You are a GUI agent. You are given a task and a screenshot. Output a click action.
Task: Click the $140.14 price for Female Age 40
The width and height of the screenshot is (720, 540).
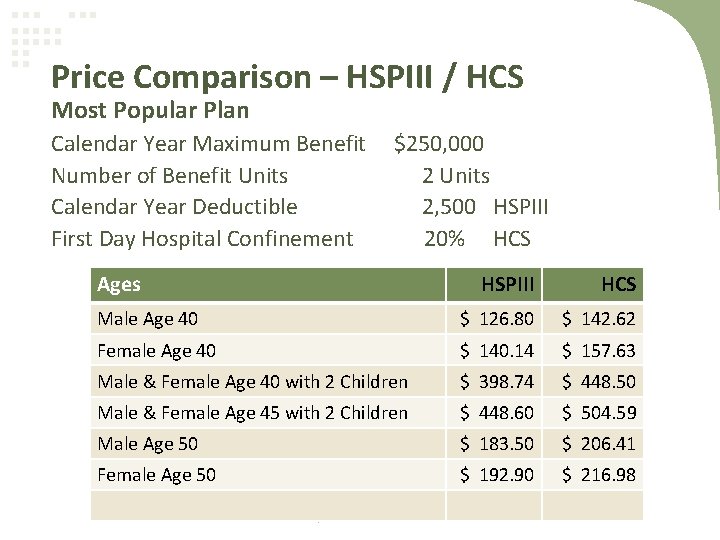pyautogui.click(x=497, y=351)
